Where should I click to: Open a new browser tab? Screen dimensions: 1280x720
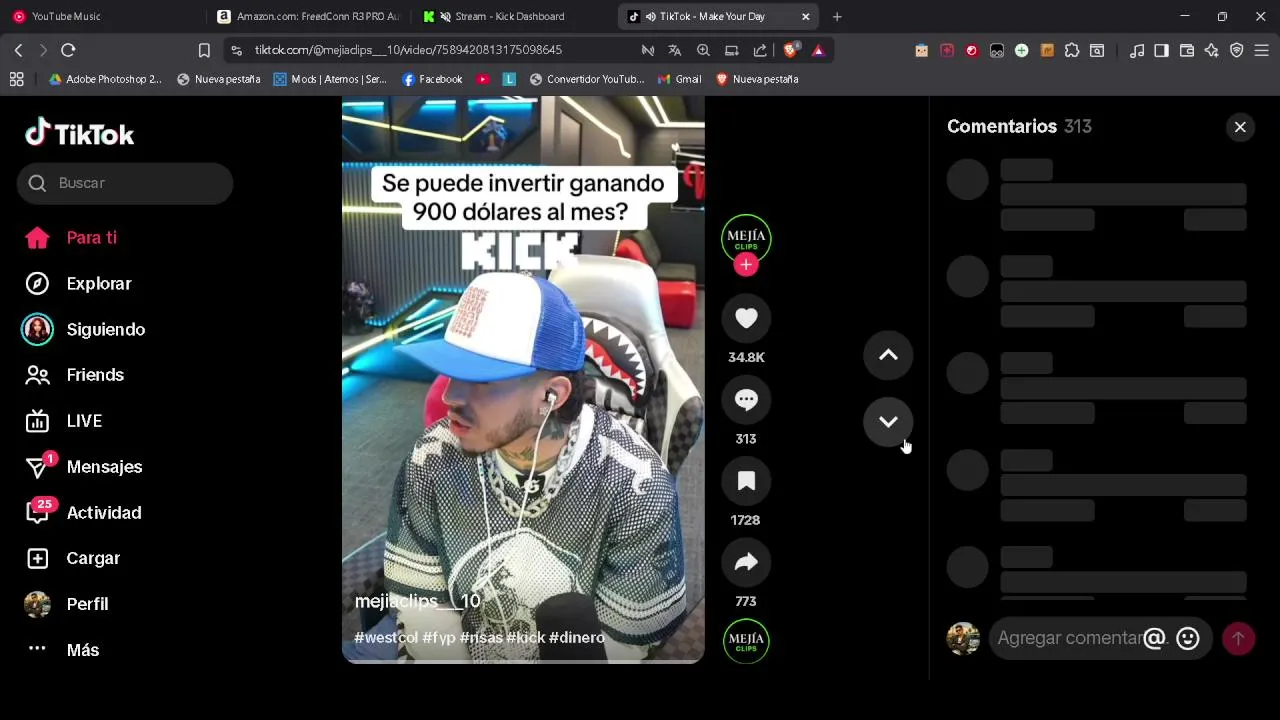coord(837,16)
